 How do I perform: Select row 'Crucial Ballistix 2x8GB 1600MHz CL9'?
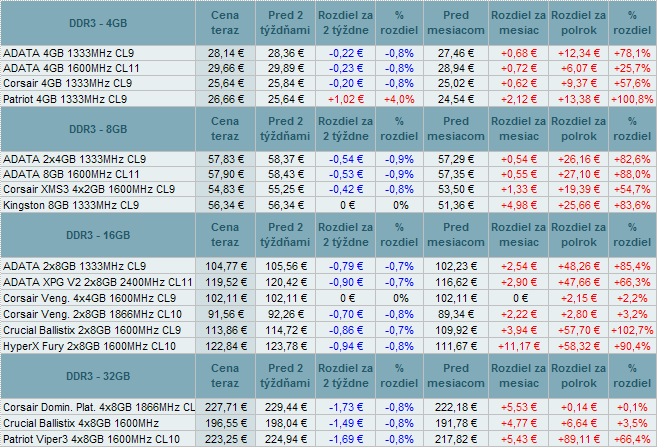coord(328,330)
